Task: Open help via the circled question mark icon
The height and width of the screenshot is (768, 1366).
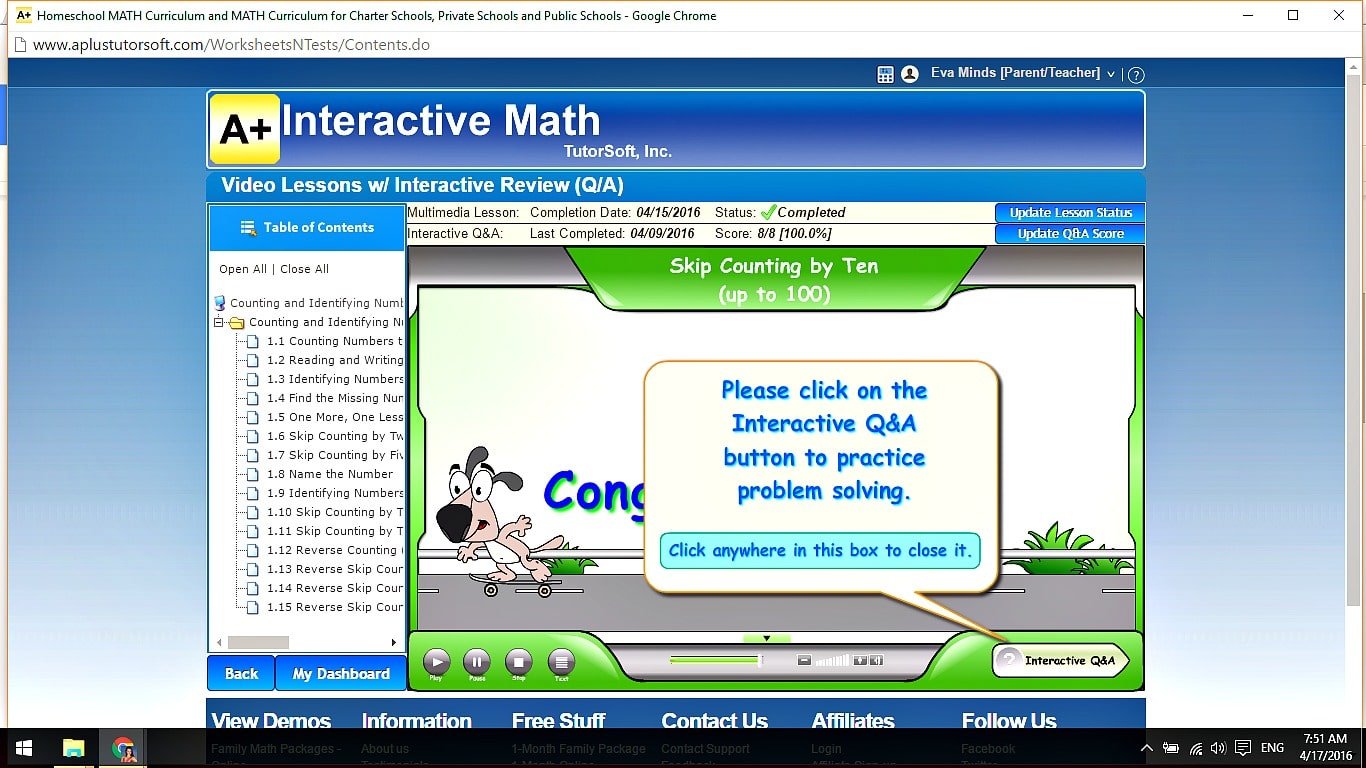Action: pyautogui.click(x=1136, y=75)
